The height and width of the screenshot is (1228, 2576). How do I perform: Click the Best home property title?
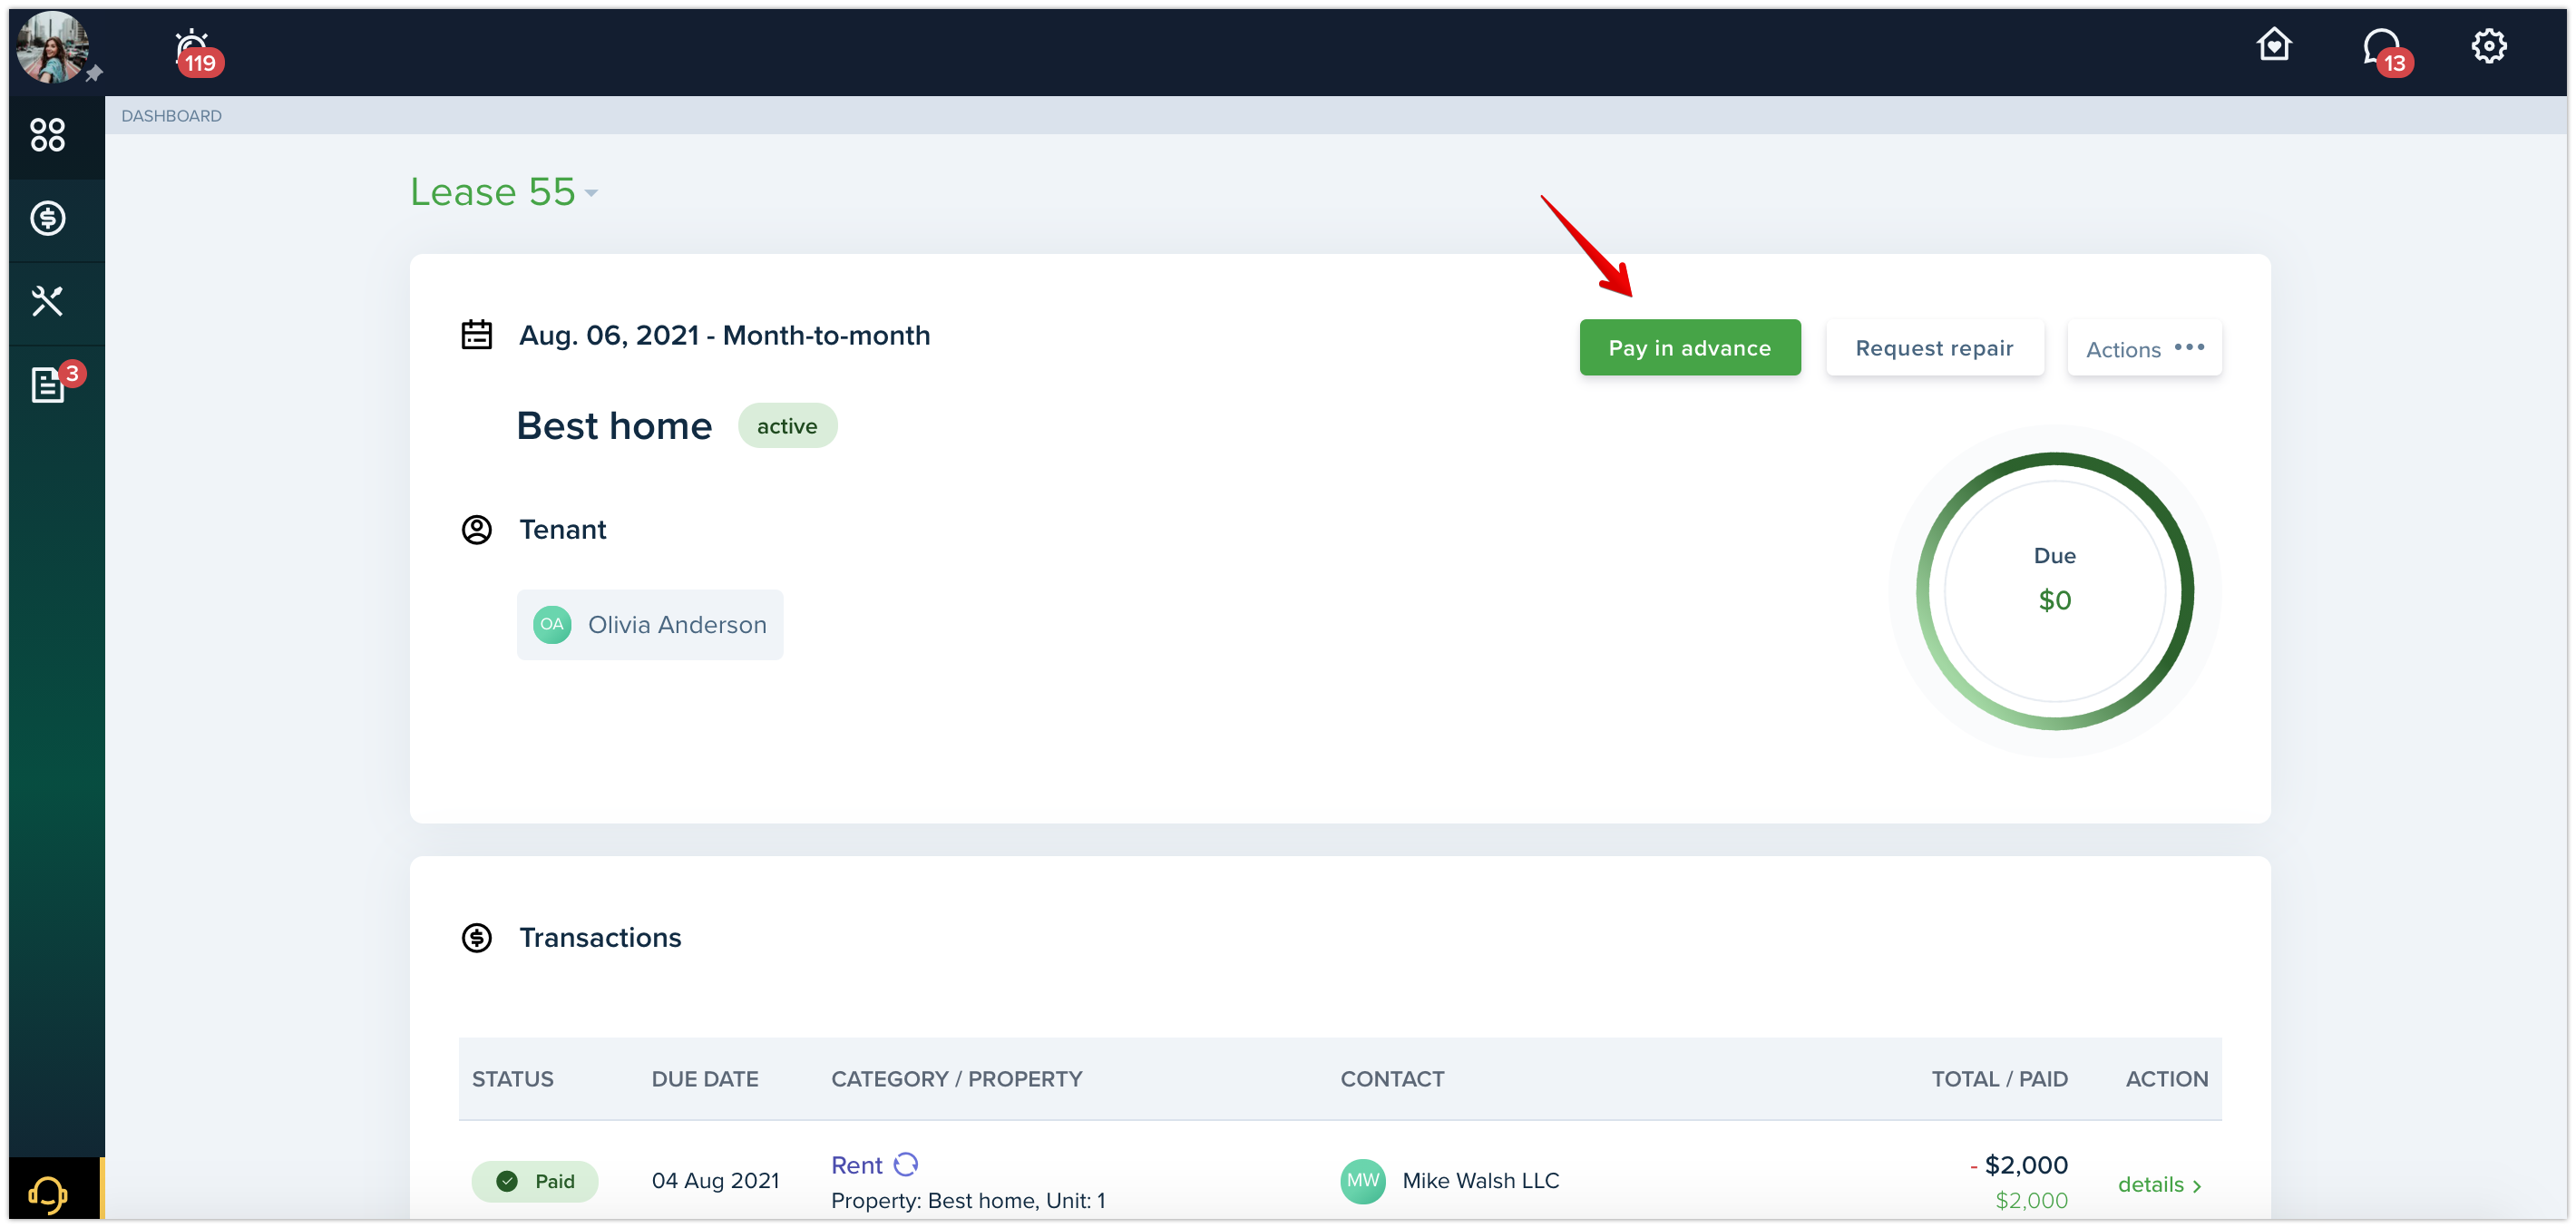point(614,426)
